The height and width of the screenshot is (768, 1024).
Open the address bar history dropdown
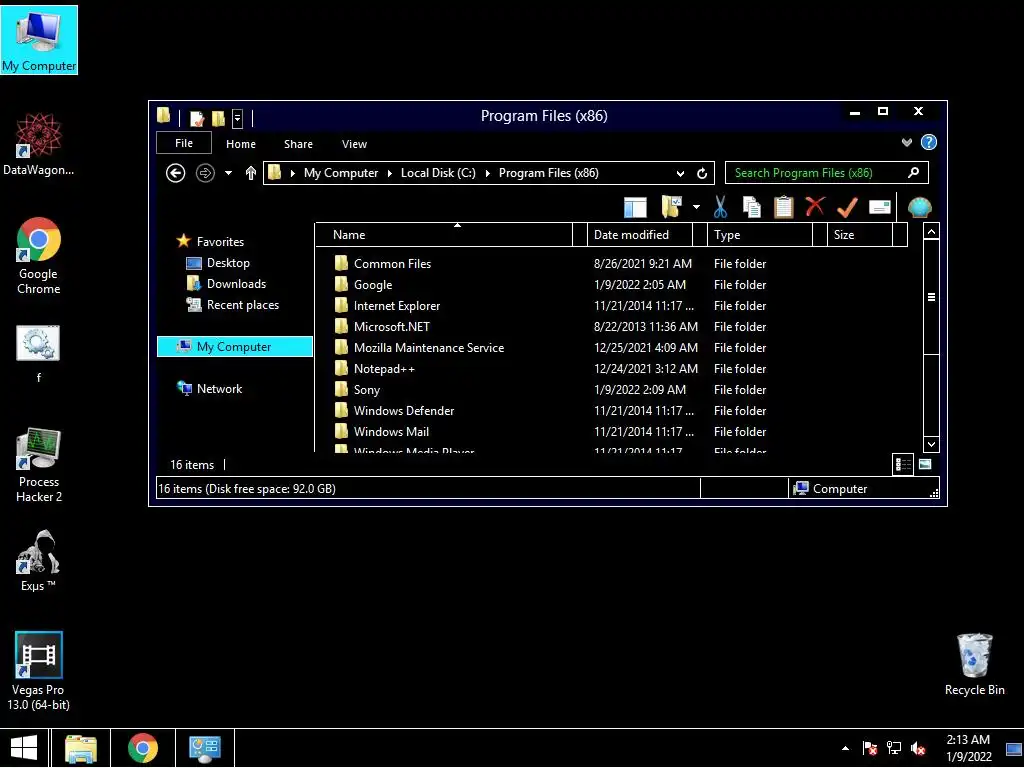pos(680,173)
